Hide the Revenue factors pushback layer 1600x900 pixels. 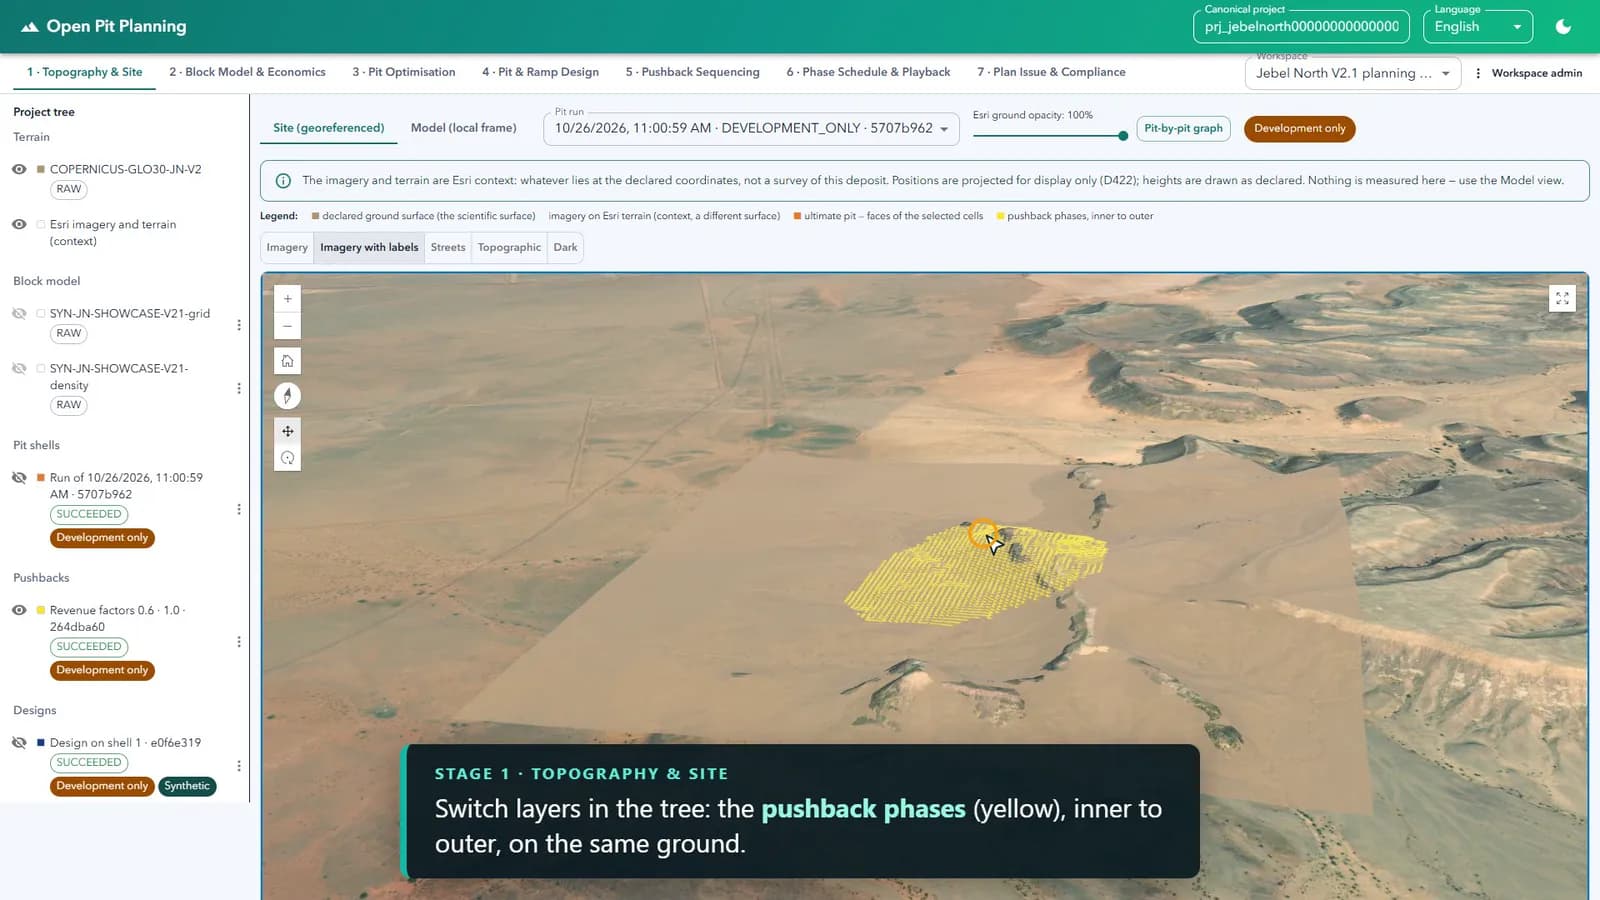pos(19,610)
